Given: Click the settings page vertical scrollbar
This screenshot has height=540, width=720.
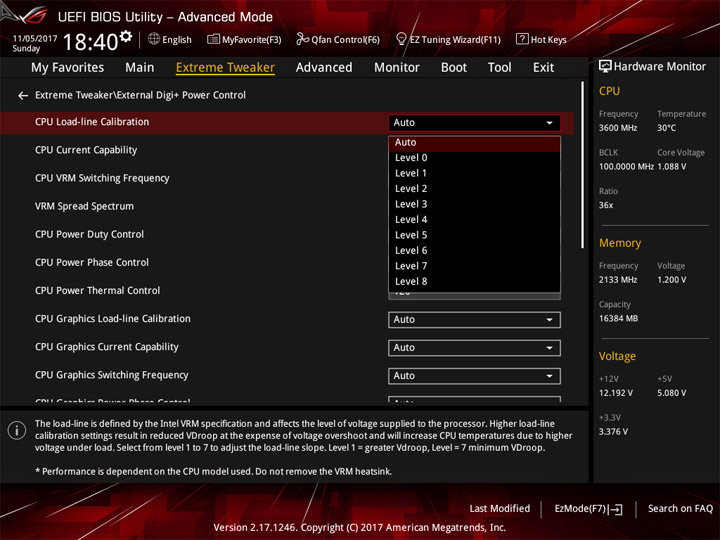Looking at the screenshot, I should (583, 165).
